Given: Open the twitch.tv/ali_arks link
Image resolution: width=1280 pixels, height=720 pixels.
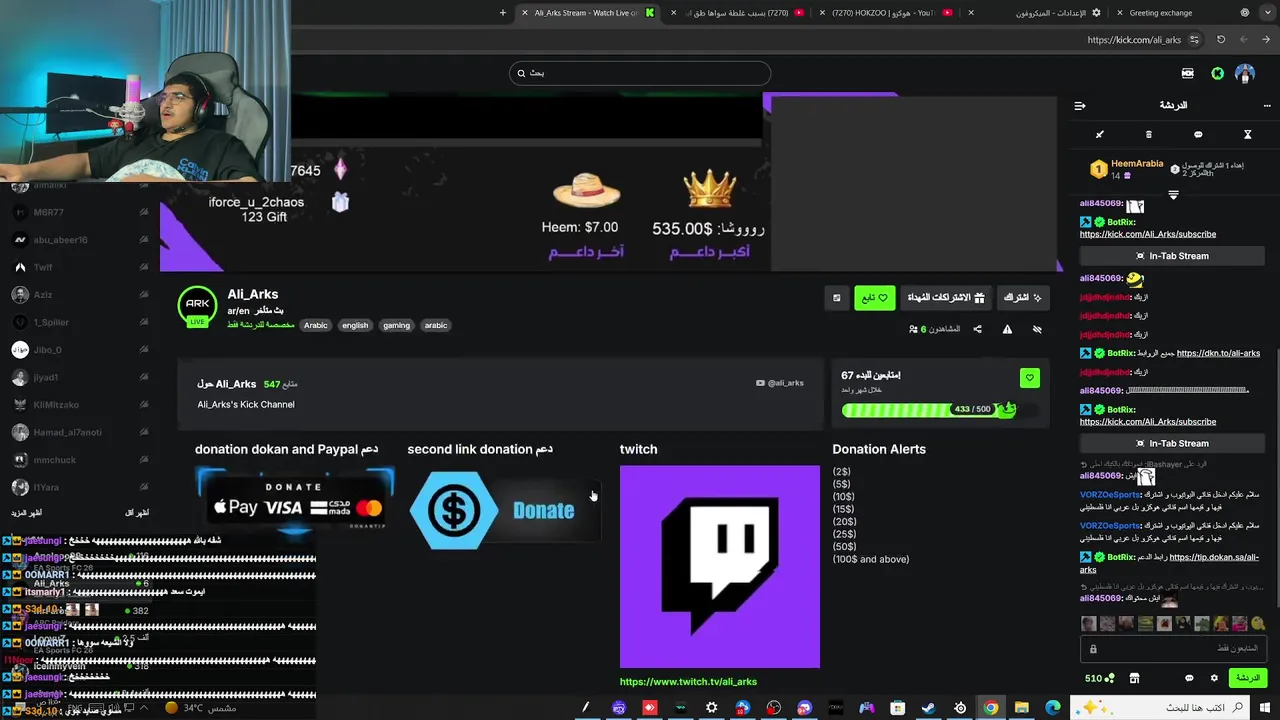Looking at the screenshot, I should pyautogui.click(x=688, y=682).
